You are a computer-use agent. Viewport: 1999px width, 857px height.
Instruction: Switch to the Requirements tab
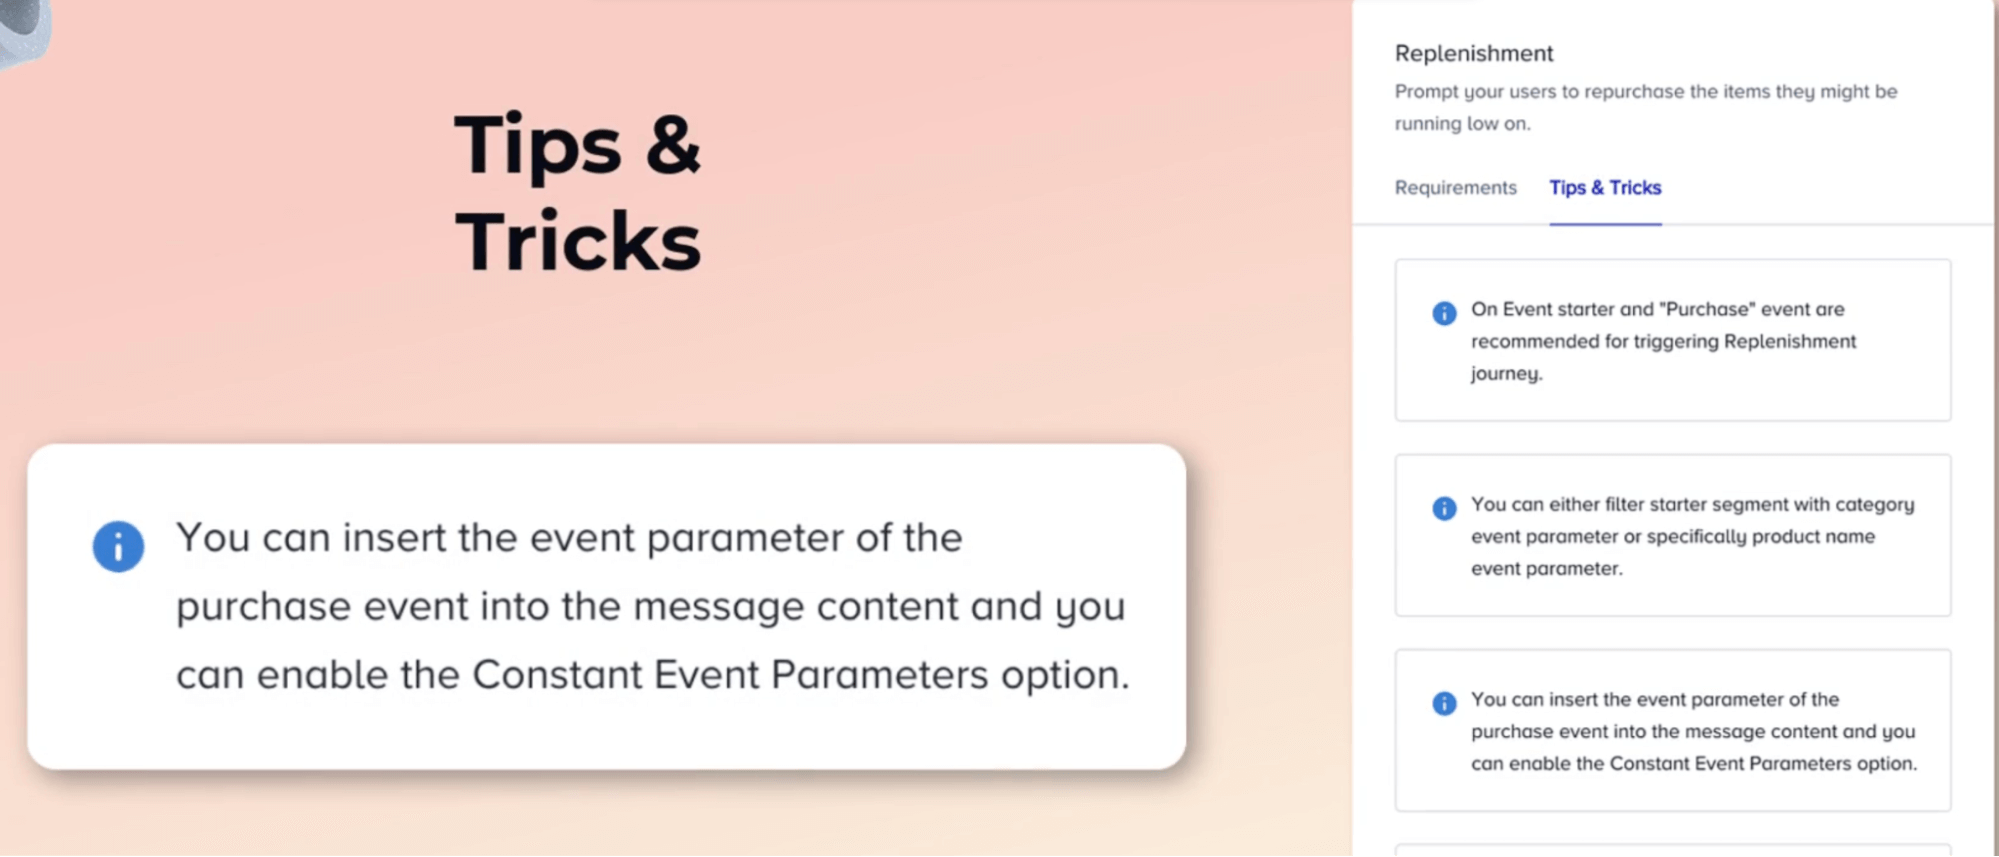[1455, 188]
